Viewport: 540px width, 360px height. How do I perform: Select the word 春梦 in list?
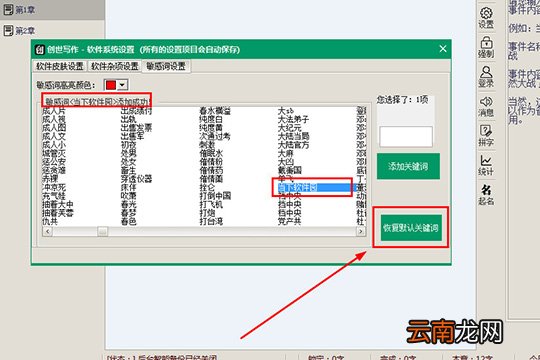coord(128,213)
